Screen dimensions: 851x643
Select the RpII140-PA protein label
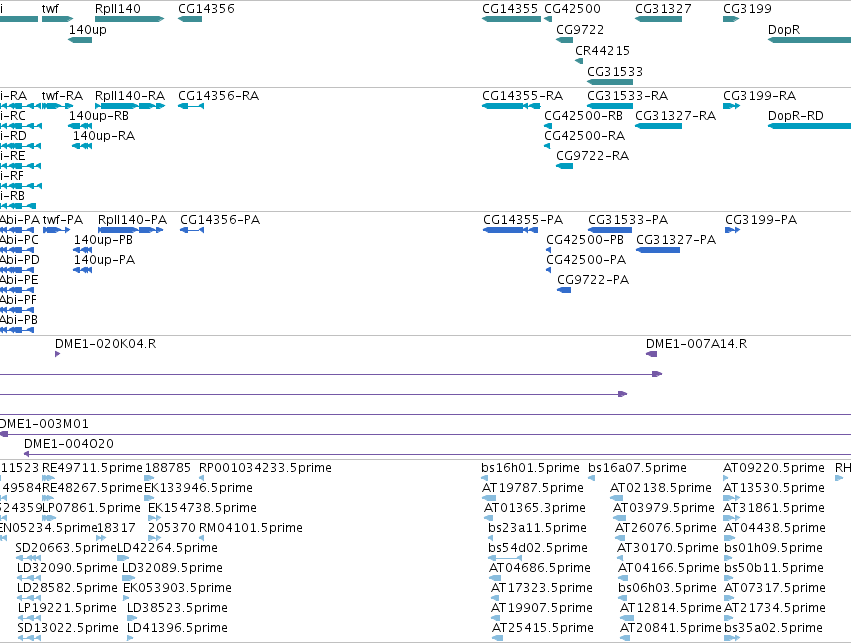[132, 220]
